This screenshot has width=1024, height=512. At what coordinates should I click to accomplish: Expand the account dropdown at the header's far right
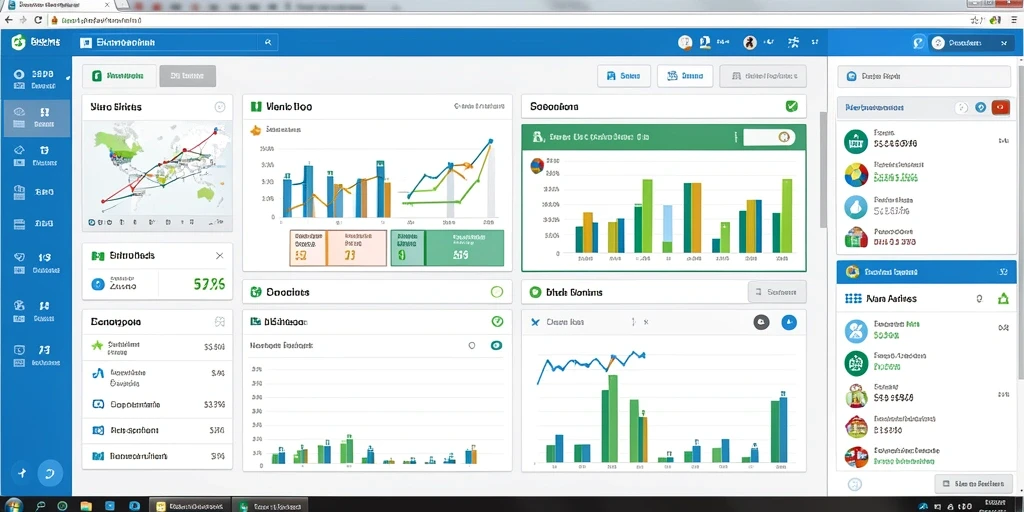(972, 43)
